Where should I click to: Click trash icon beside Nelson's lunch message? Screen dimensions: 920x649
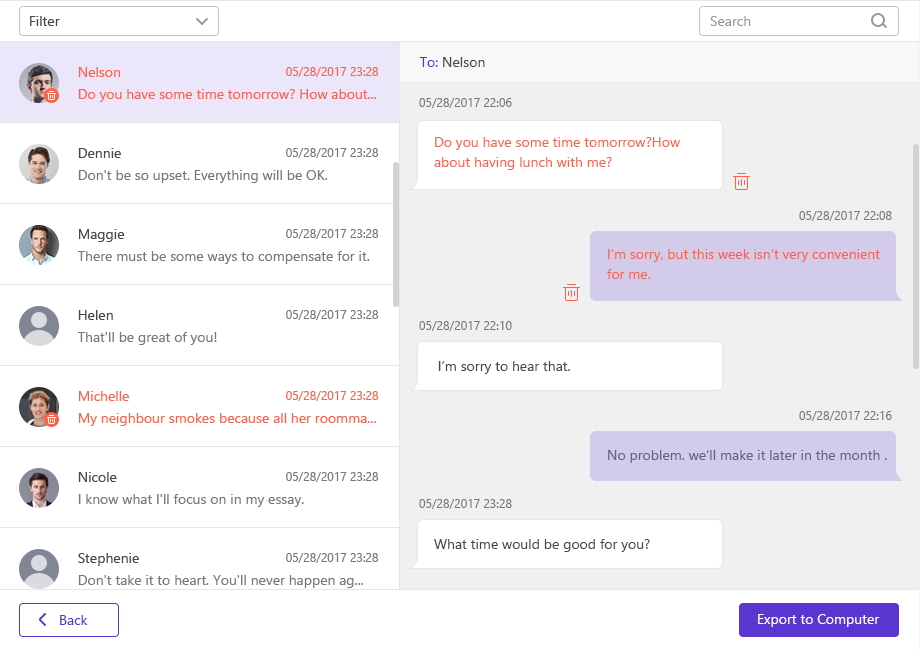tap(741, 181)
